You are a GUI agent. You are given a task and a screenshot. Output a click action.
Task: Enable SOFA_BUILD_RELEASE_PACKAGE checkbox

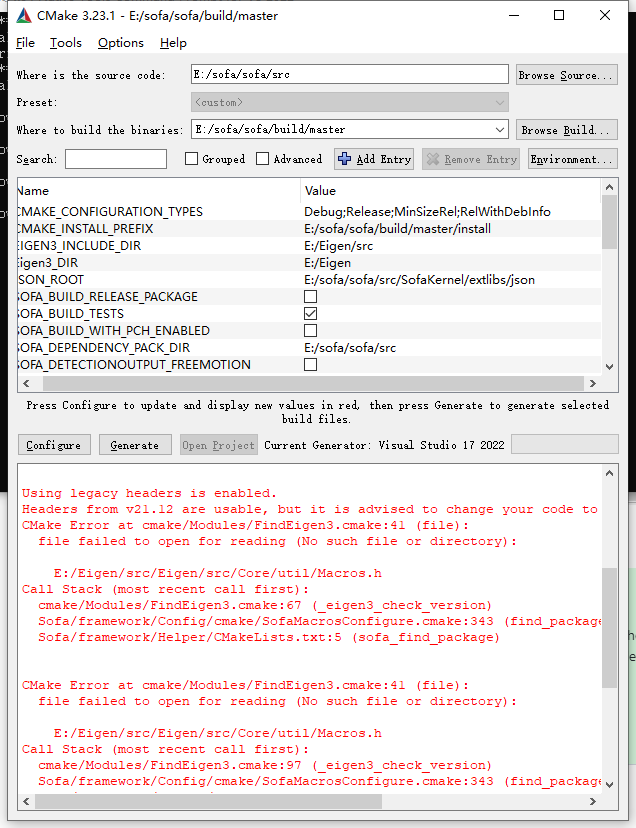coord(311,297)
